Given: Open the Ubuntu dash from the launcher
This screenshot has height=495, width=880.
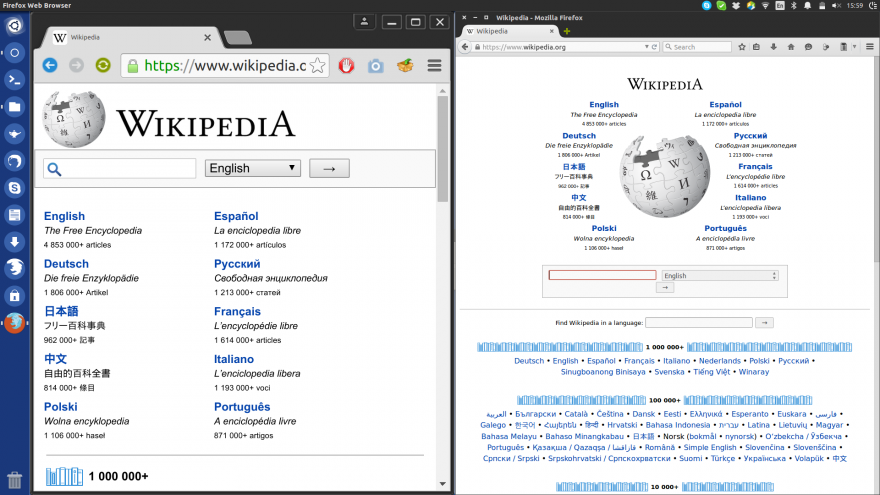Looking at the screenshot, I should 15,26.
